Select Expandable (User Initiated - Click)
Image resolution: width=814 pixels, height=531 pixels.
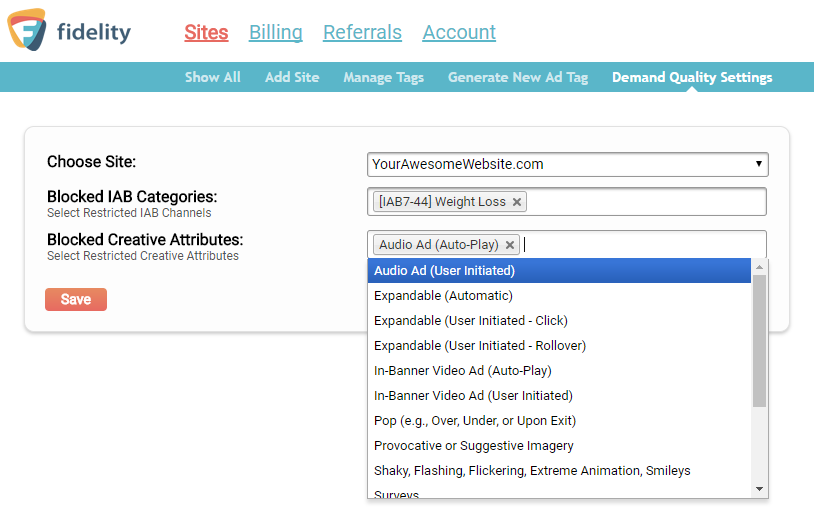click(x=470, y=321)
